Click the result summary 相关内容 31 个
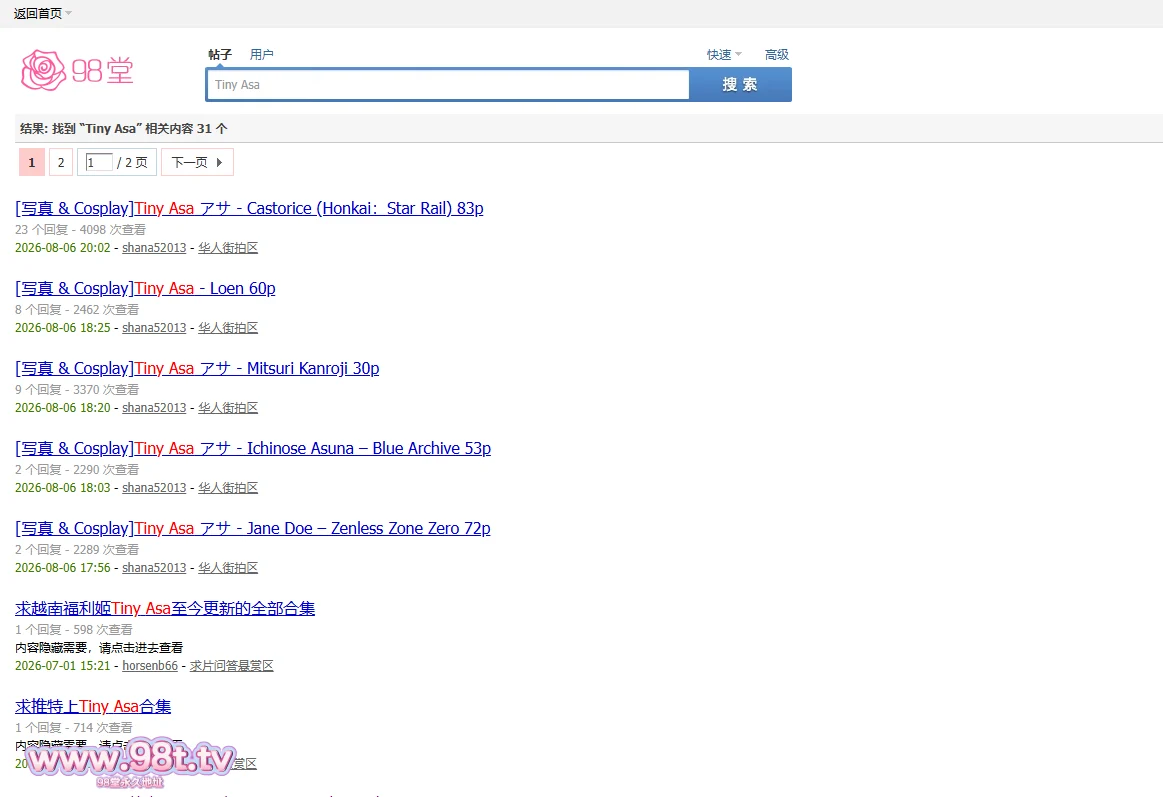The image size is (1163, 797). click(186, 128)
